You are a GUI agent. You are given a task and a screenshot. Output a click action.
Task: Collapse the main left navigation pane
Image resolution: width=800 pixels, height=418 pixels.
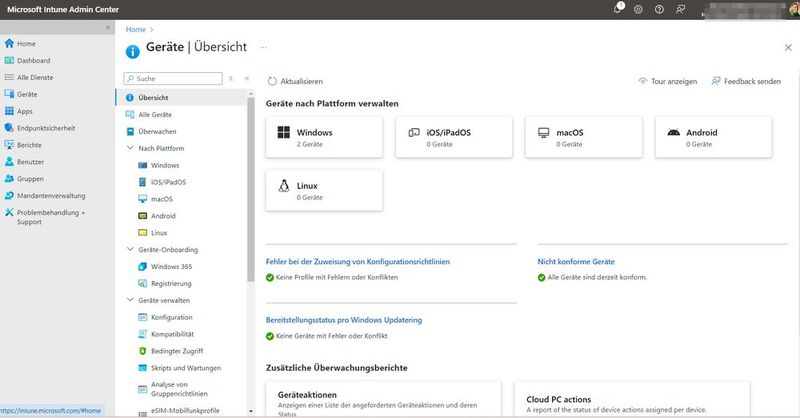108,28
